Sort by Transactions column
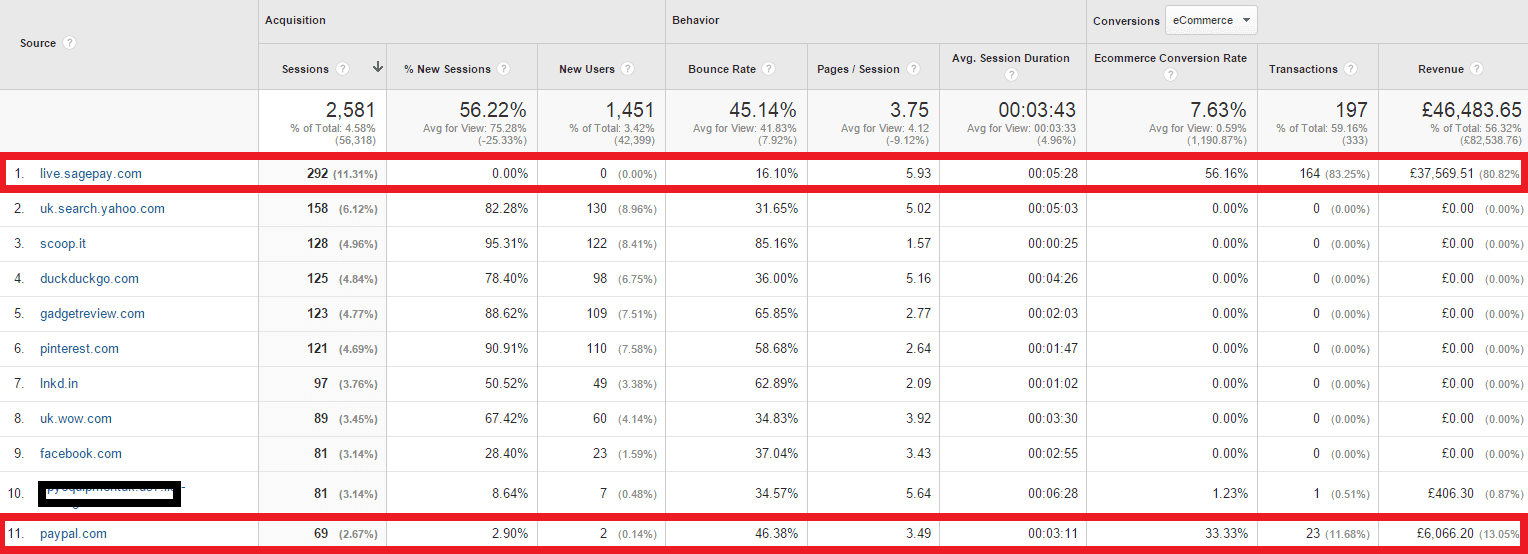Viewport: 1528px width, 554px height. point(1303,69)
